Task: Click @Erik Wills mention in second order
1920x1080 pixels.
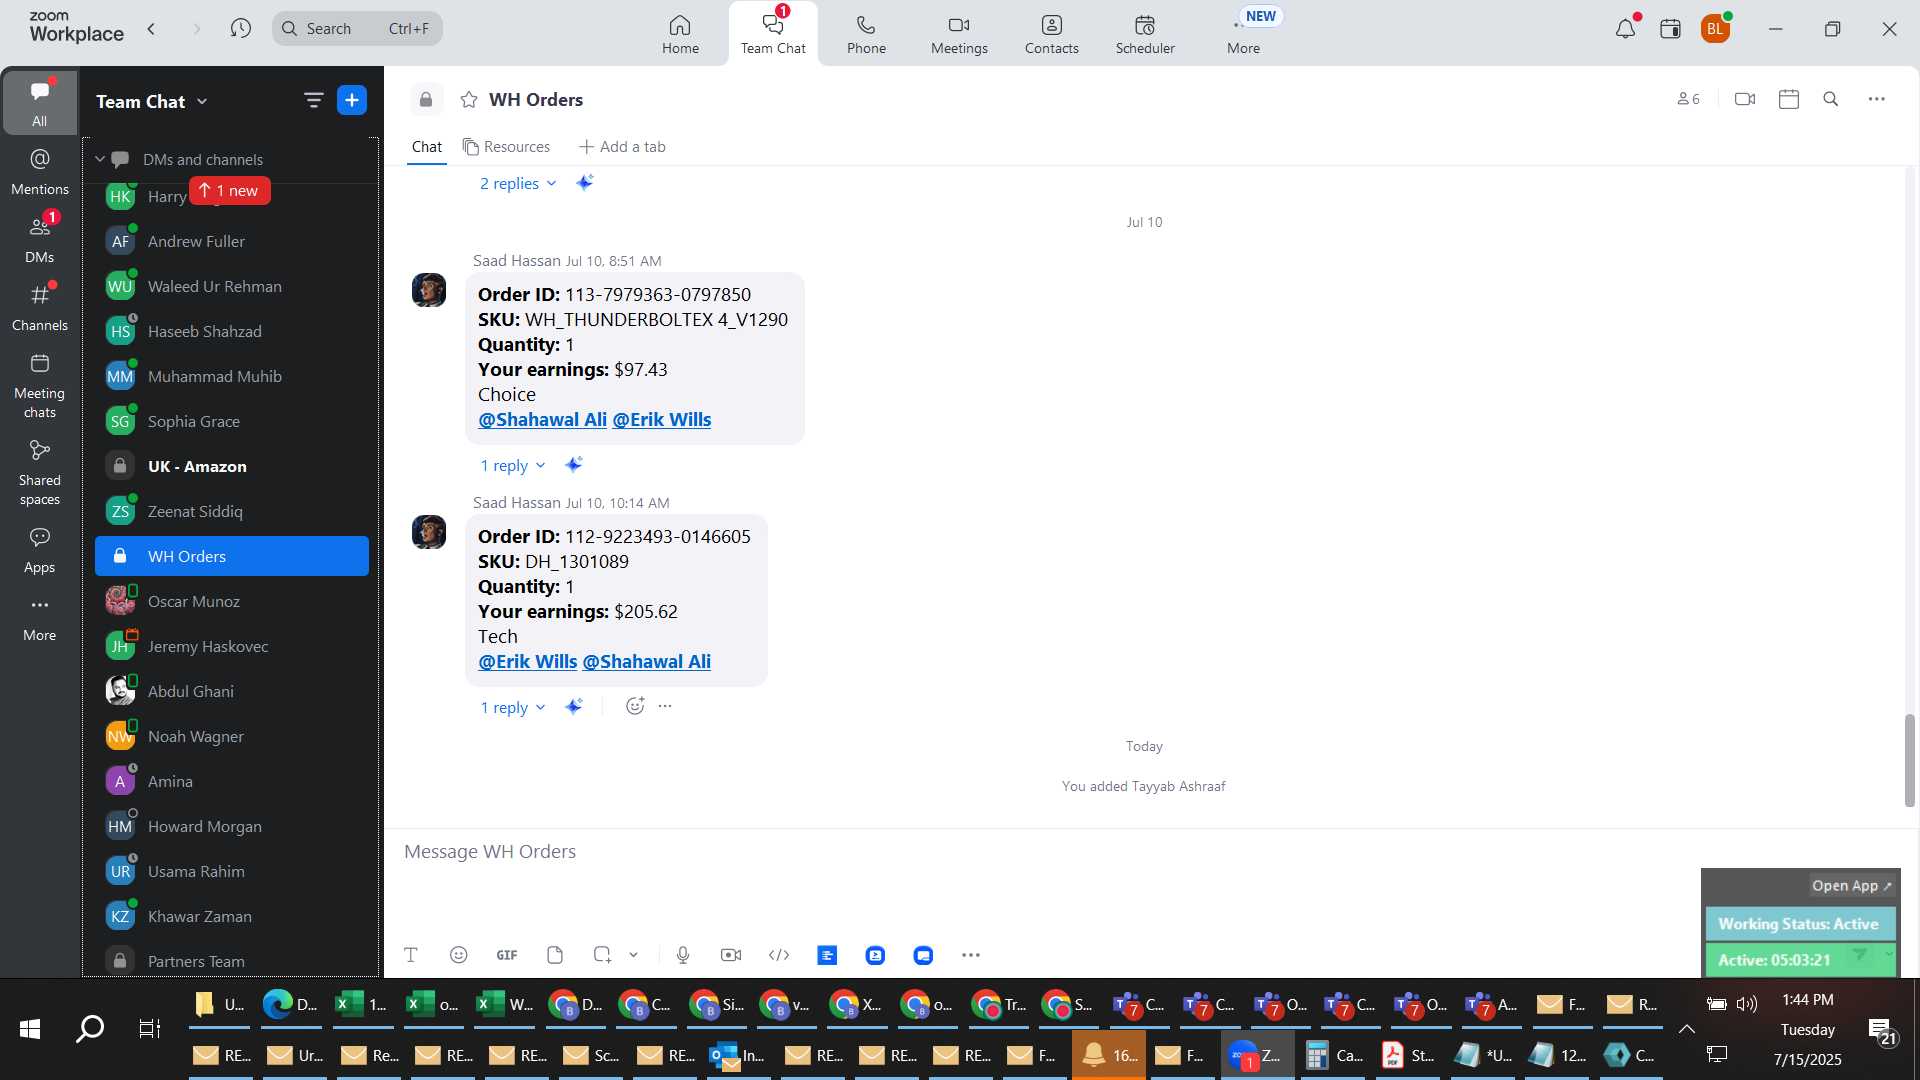Action: click(x=527, y=662)
